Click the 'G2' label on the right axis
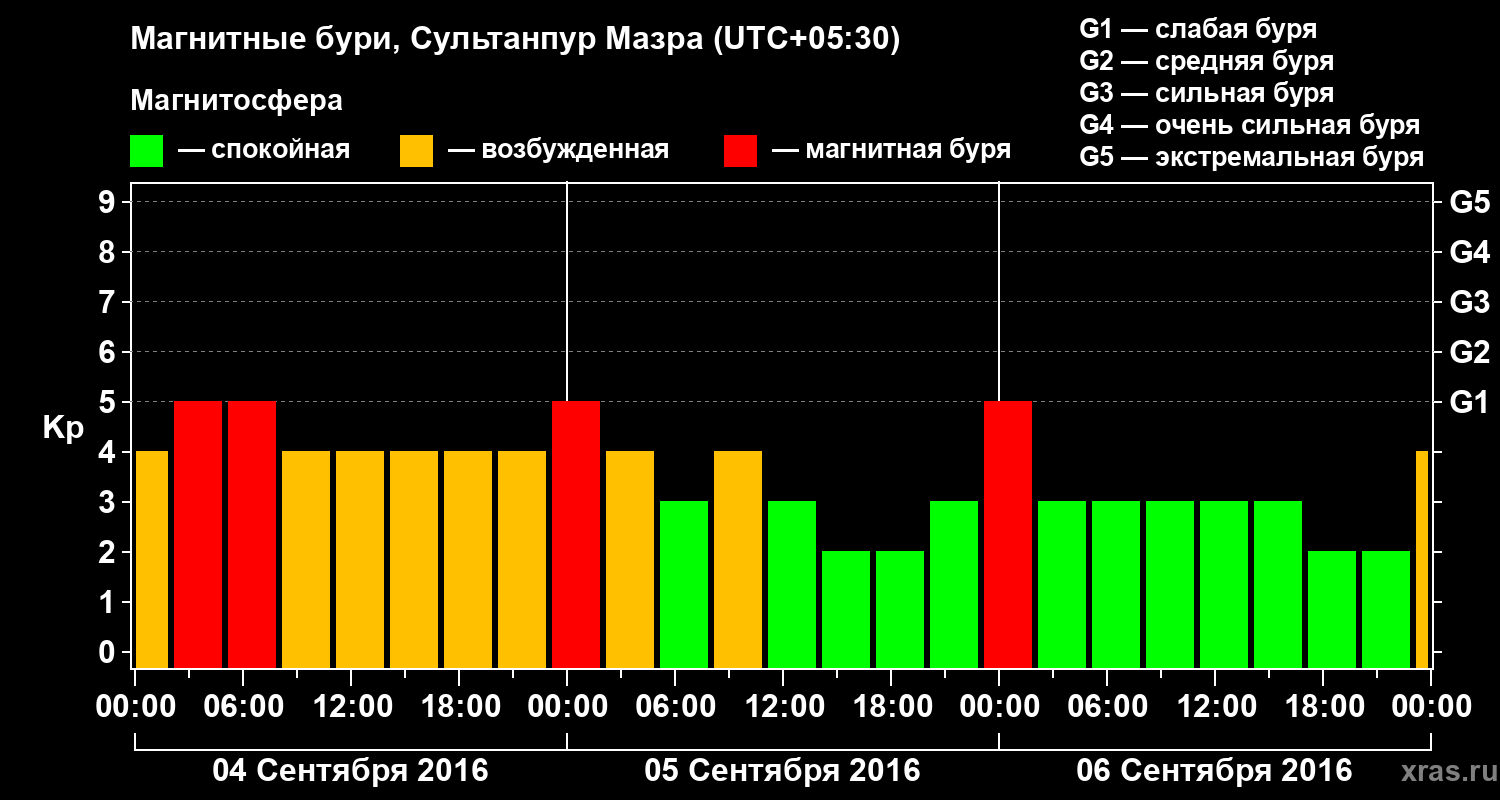Image resolution: width=1500 pixels, height=800 pixels. pos(1469,352)
